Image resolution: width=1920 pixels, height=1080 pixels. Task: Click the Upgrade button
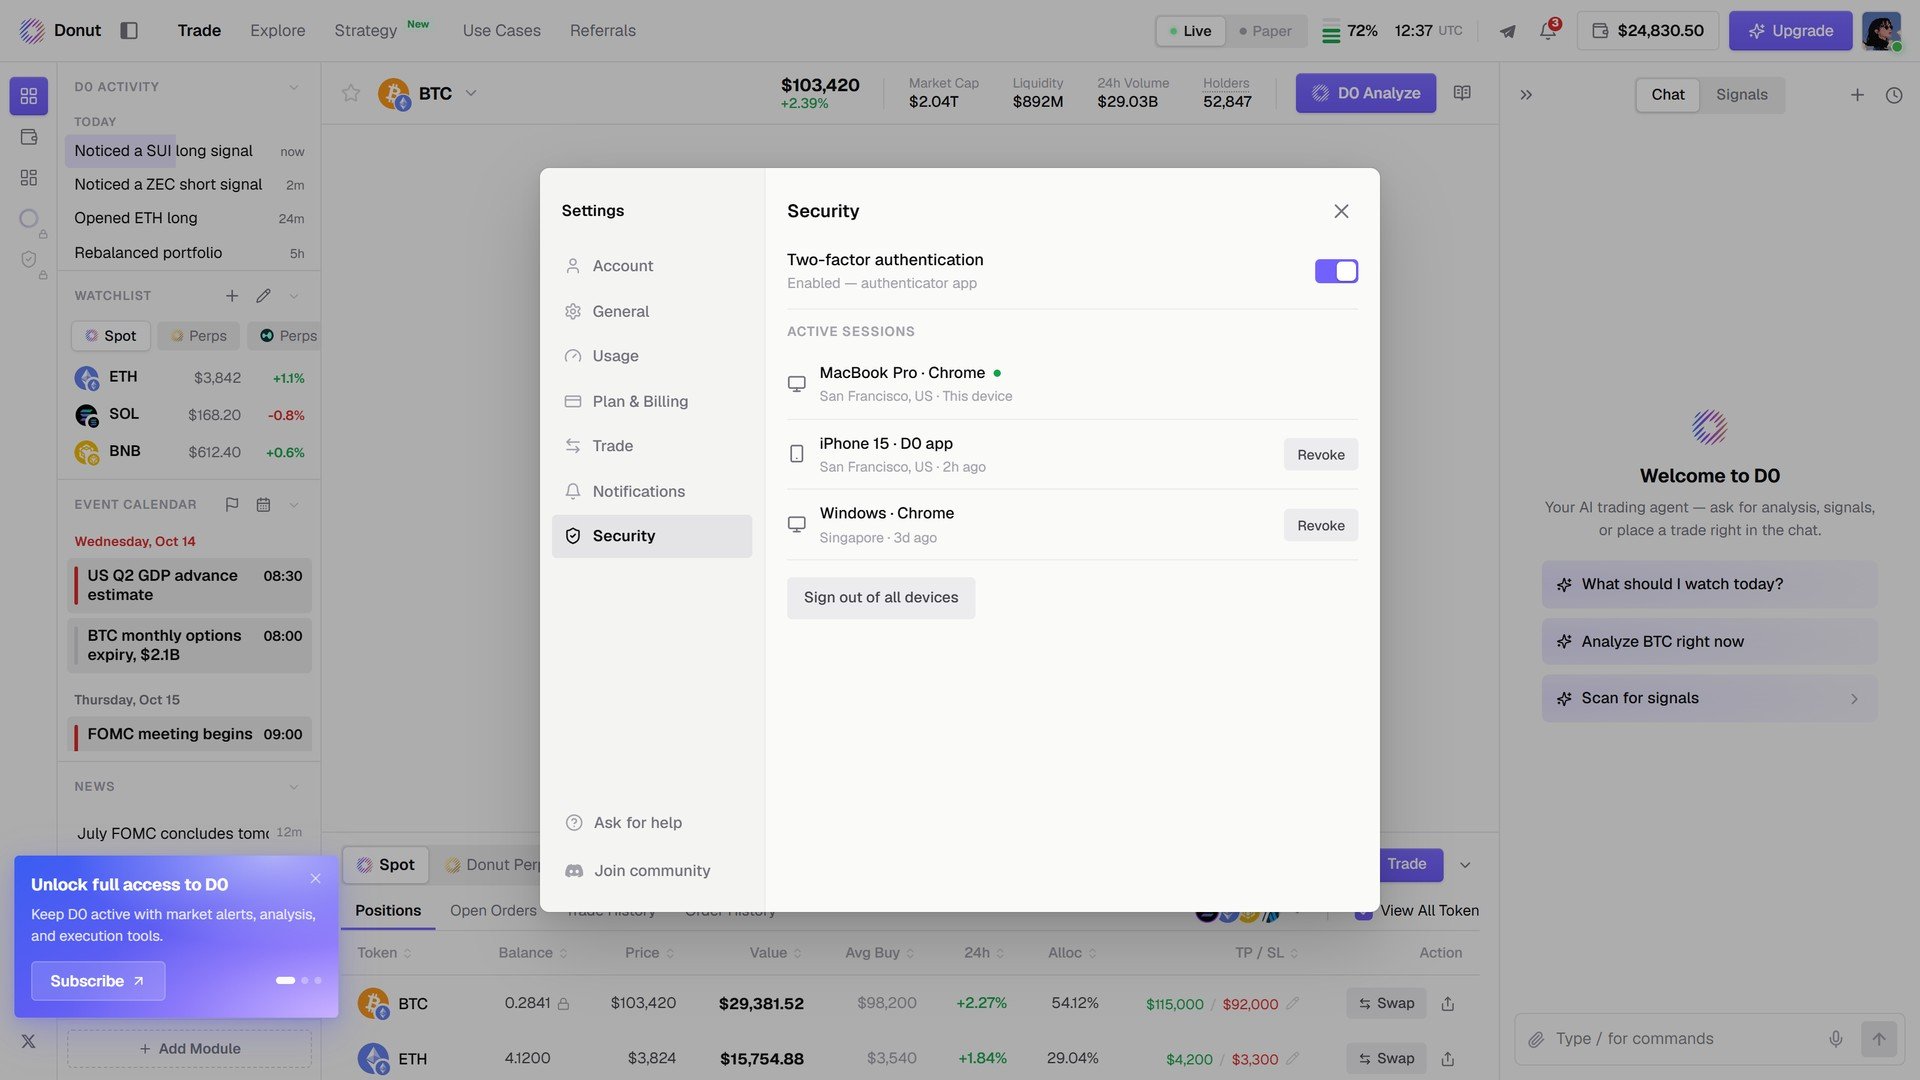(1790, 31)
